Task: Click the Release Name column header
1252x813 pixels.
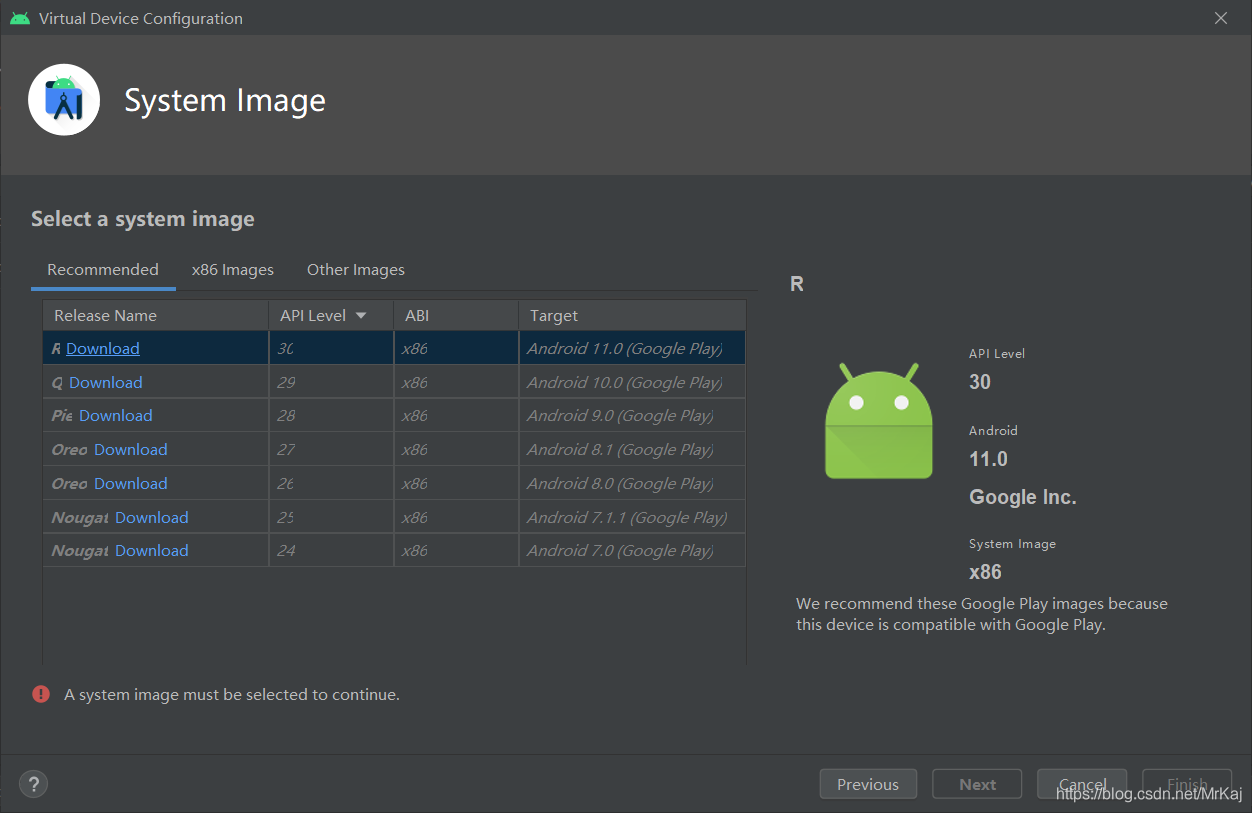Action: click(156, 316)
